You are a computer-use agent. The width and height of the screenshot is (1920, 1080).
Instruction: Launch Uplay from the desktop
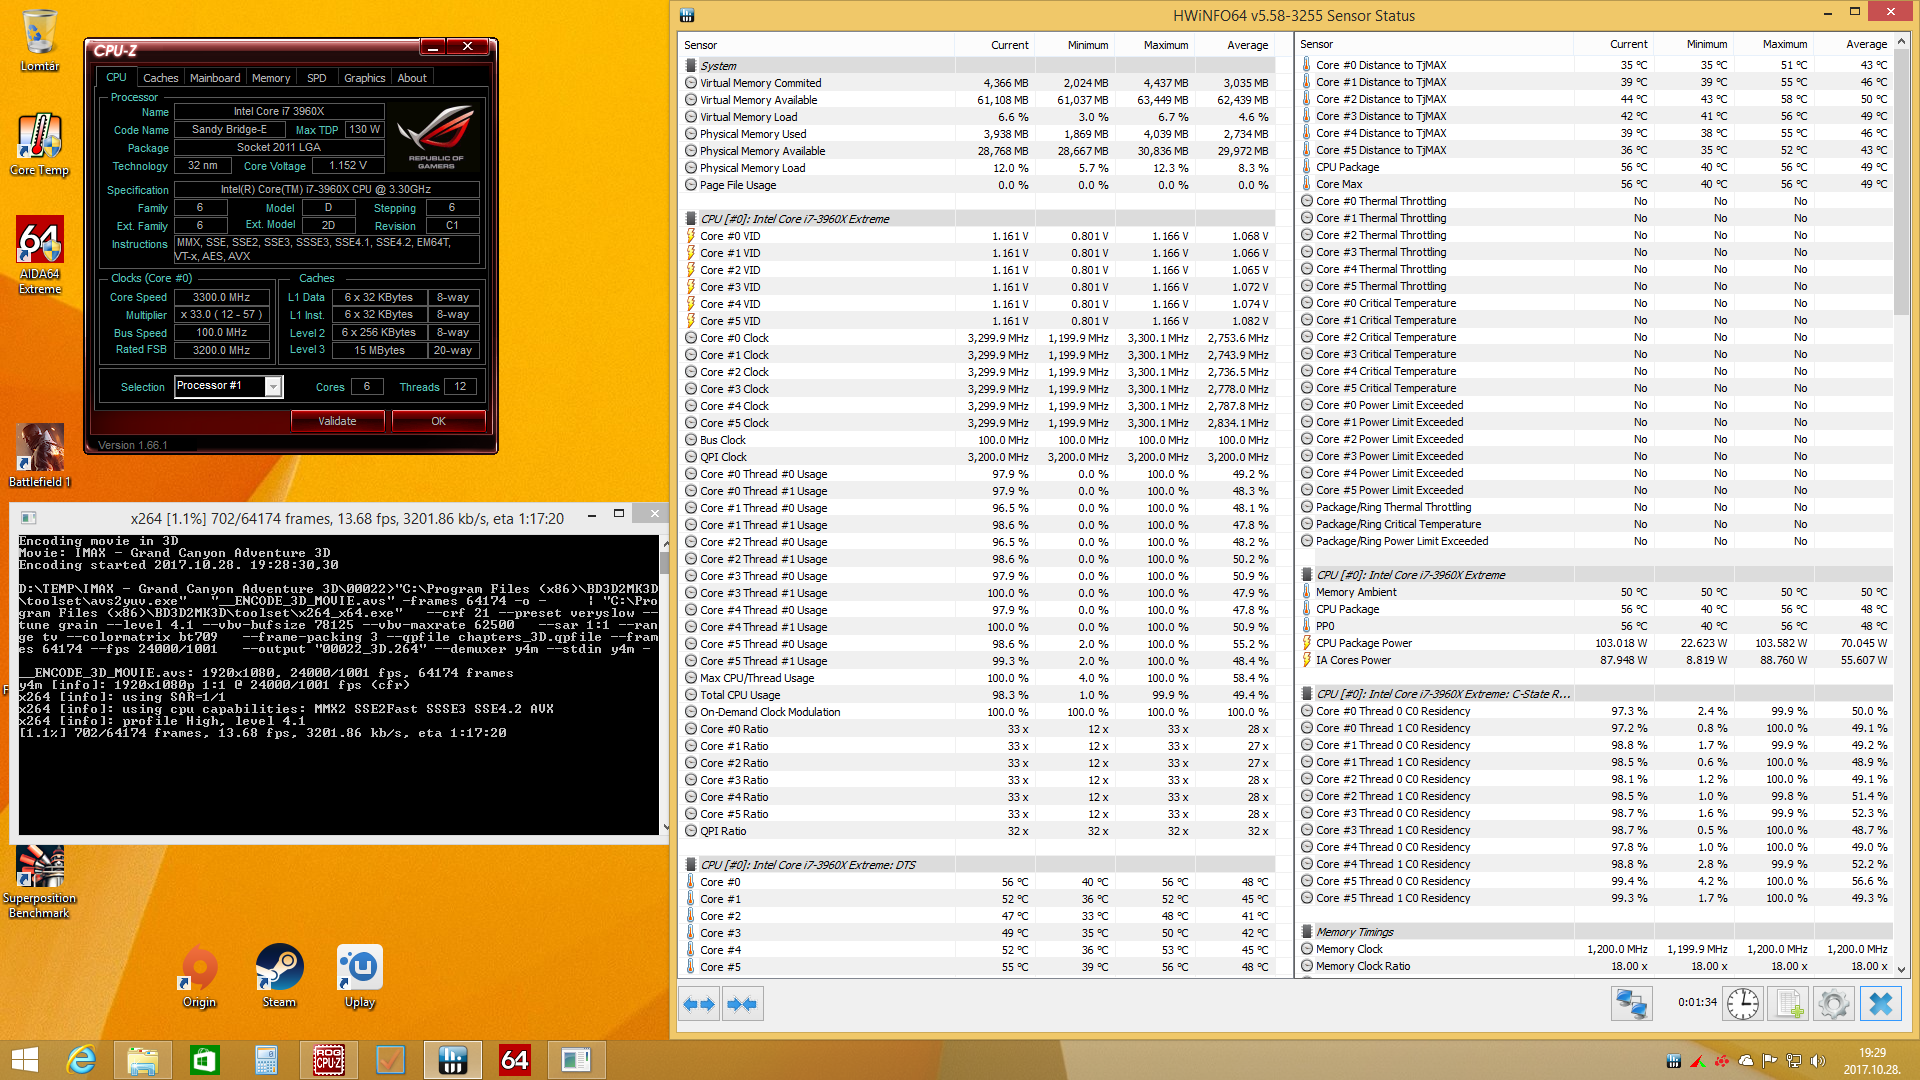pos(359,976)
